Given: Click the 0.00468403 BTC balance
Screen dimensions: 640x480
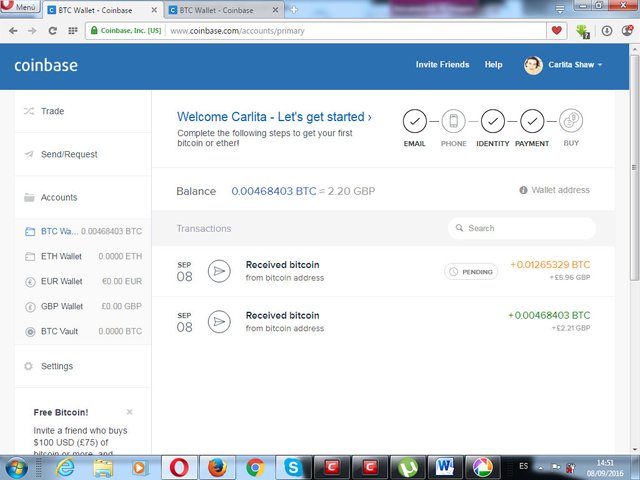Looking at the screenshot, I should point(273,191).
